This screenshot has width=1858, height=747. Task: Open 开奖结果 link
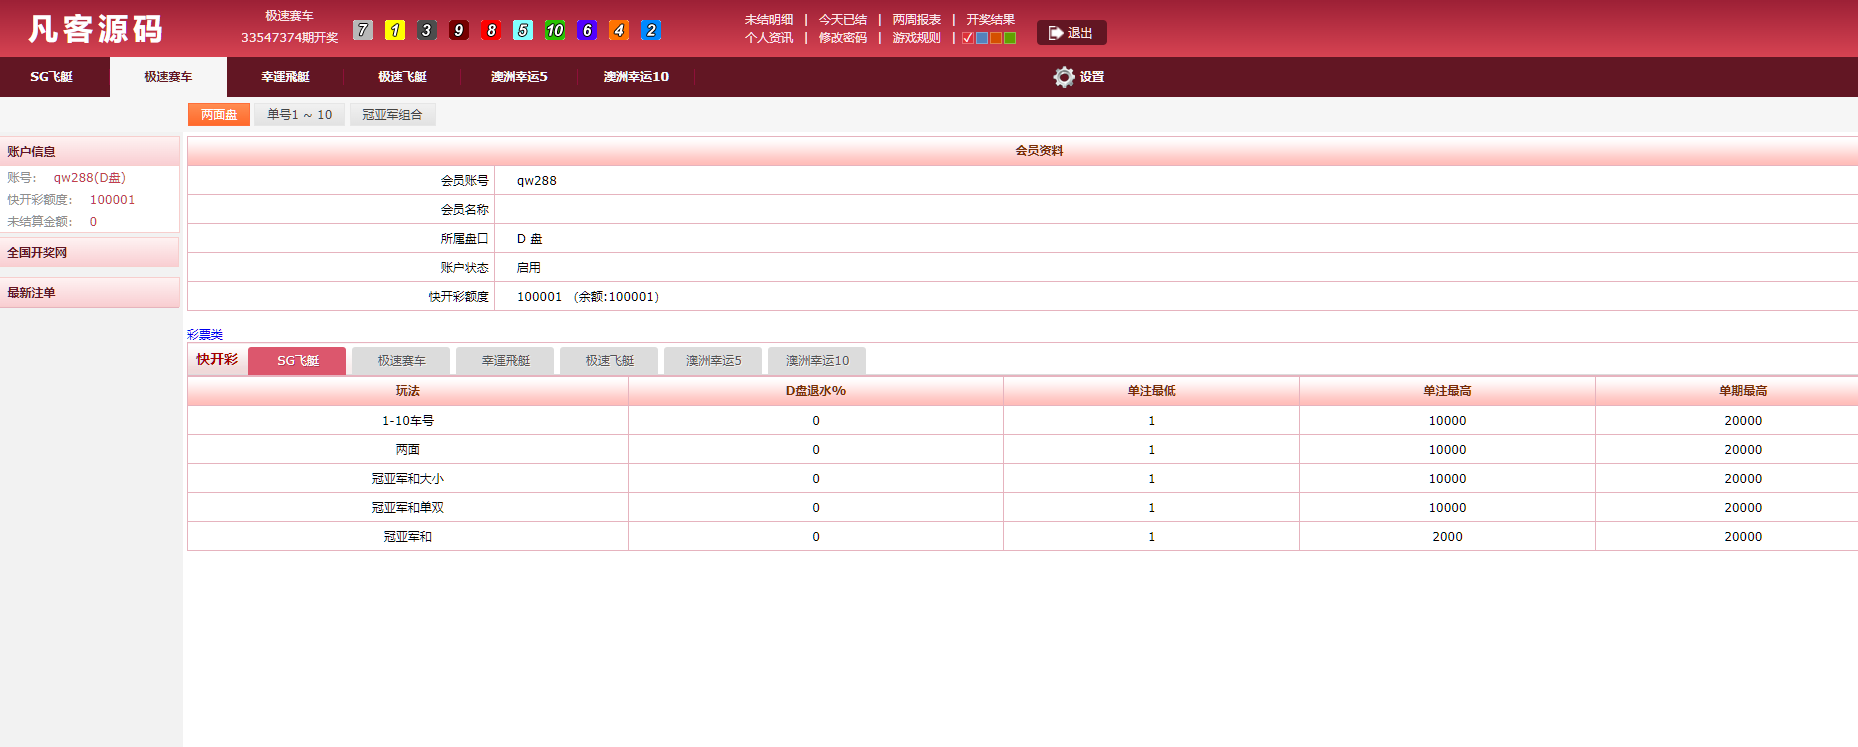tap(990, 20)
